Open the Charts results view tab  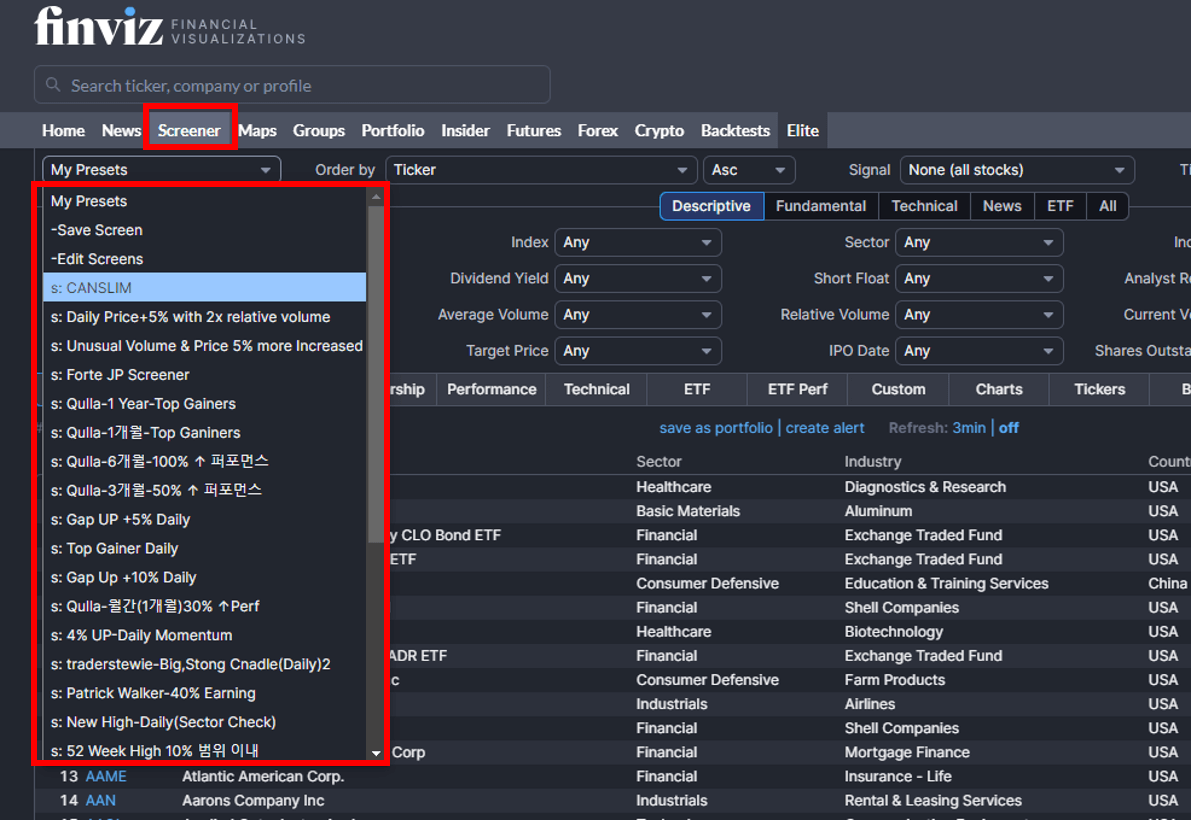click(999, 389)
